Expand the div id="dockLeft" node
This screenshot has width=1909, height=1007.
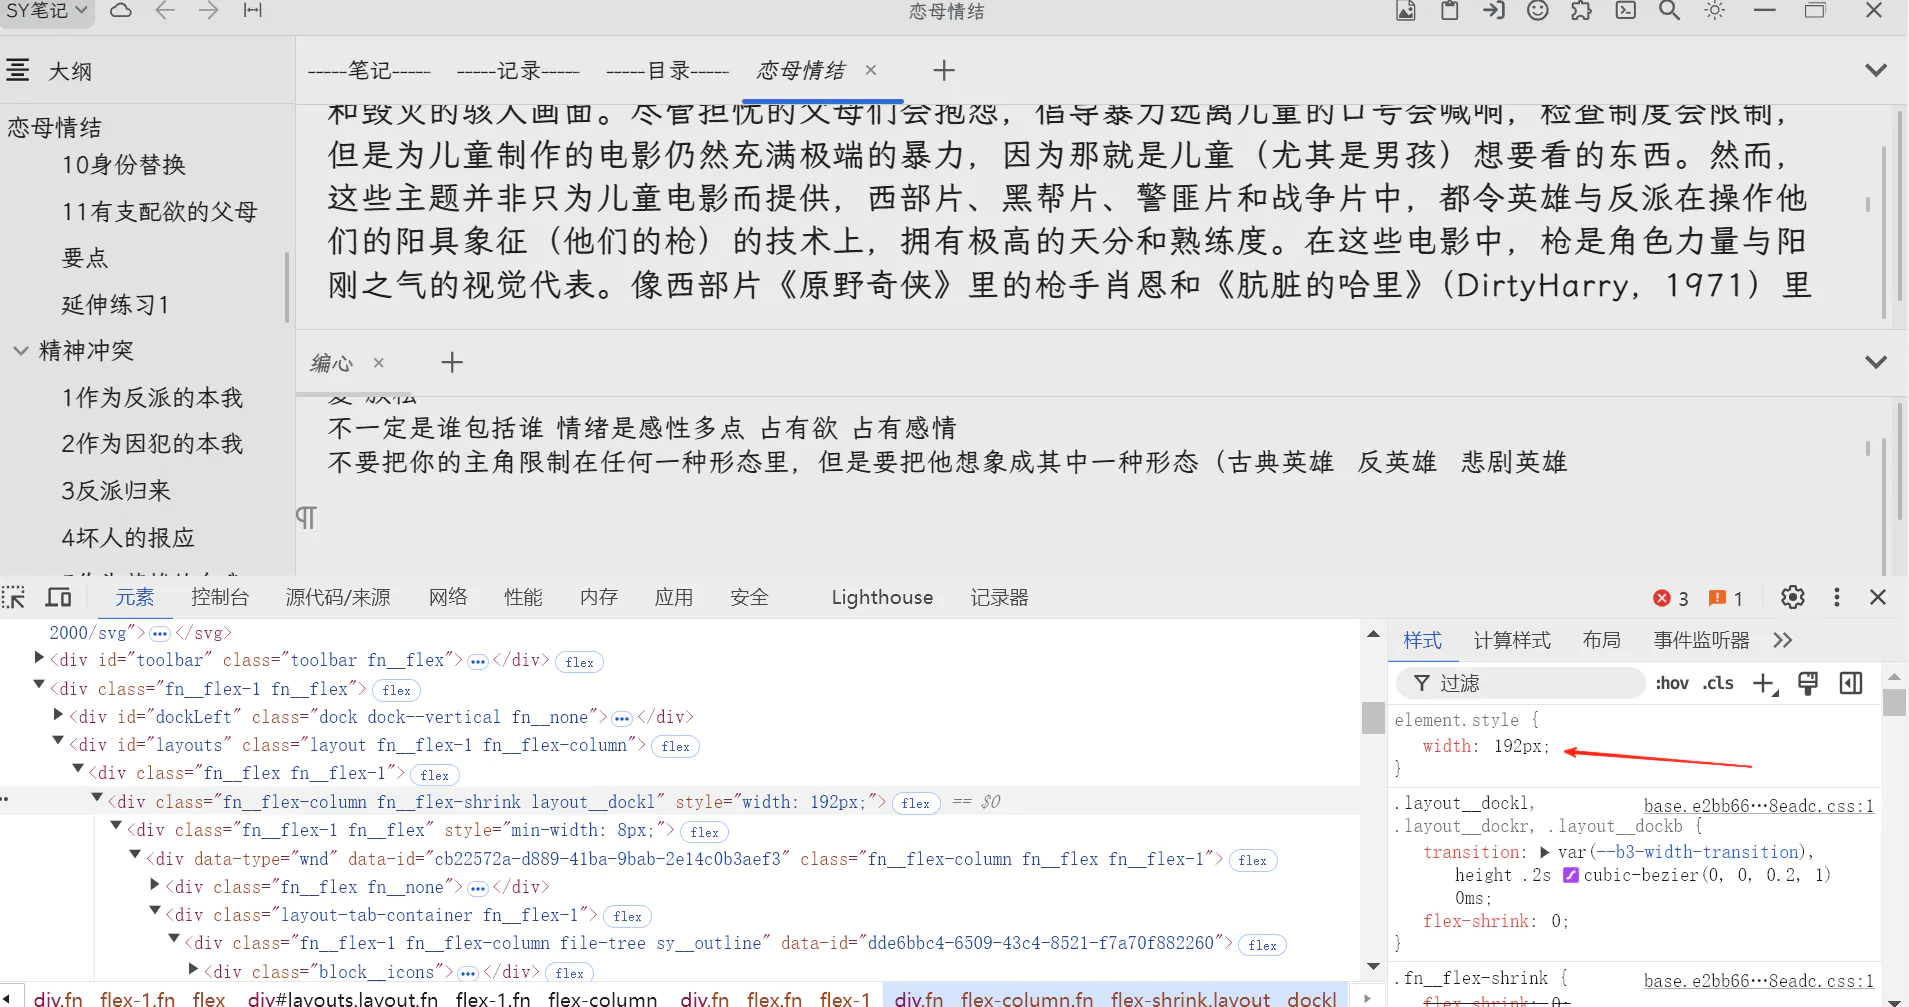[58, 714]
